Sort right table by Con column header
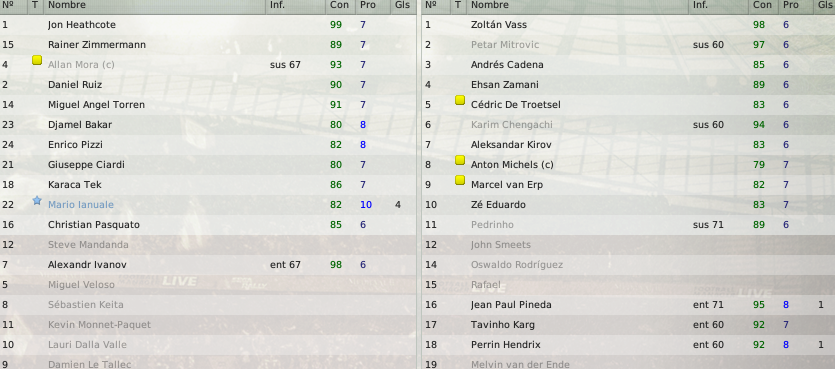Viewport: 835px width, 369px height. coord(763,5)
